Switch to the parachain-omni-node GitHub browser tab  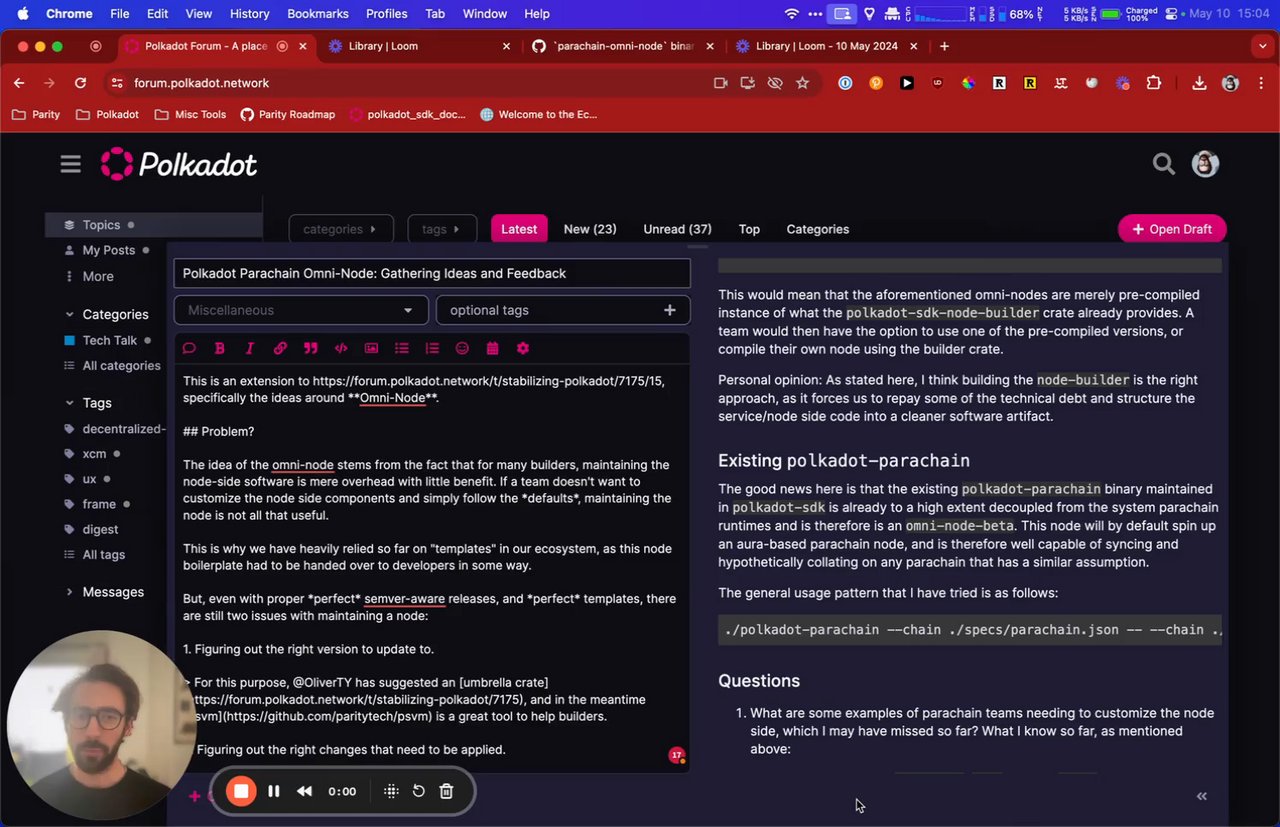[x=622, y=46]
